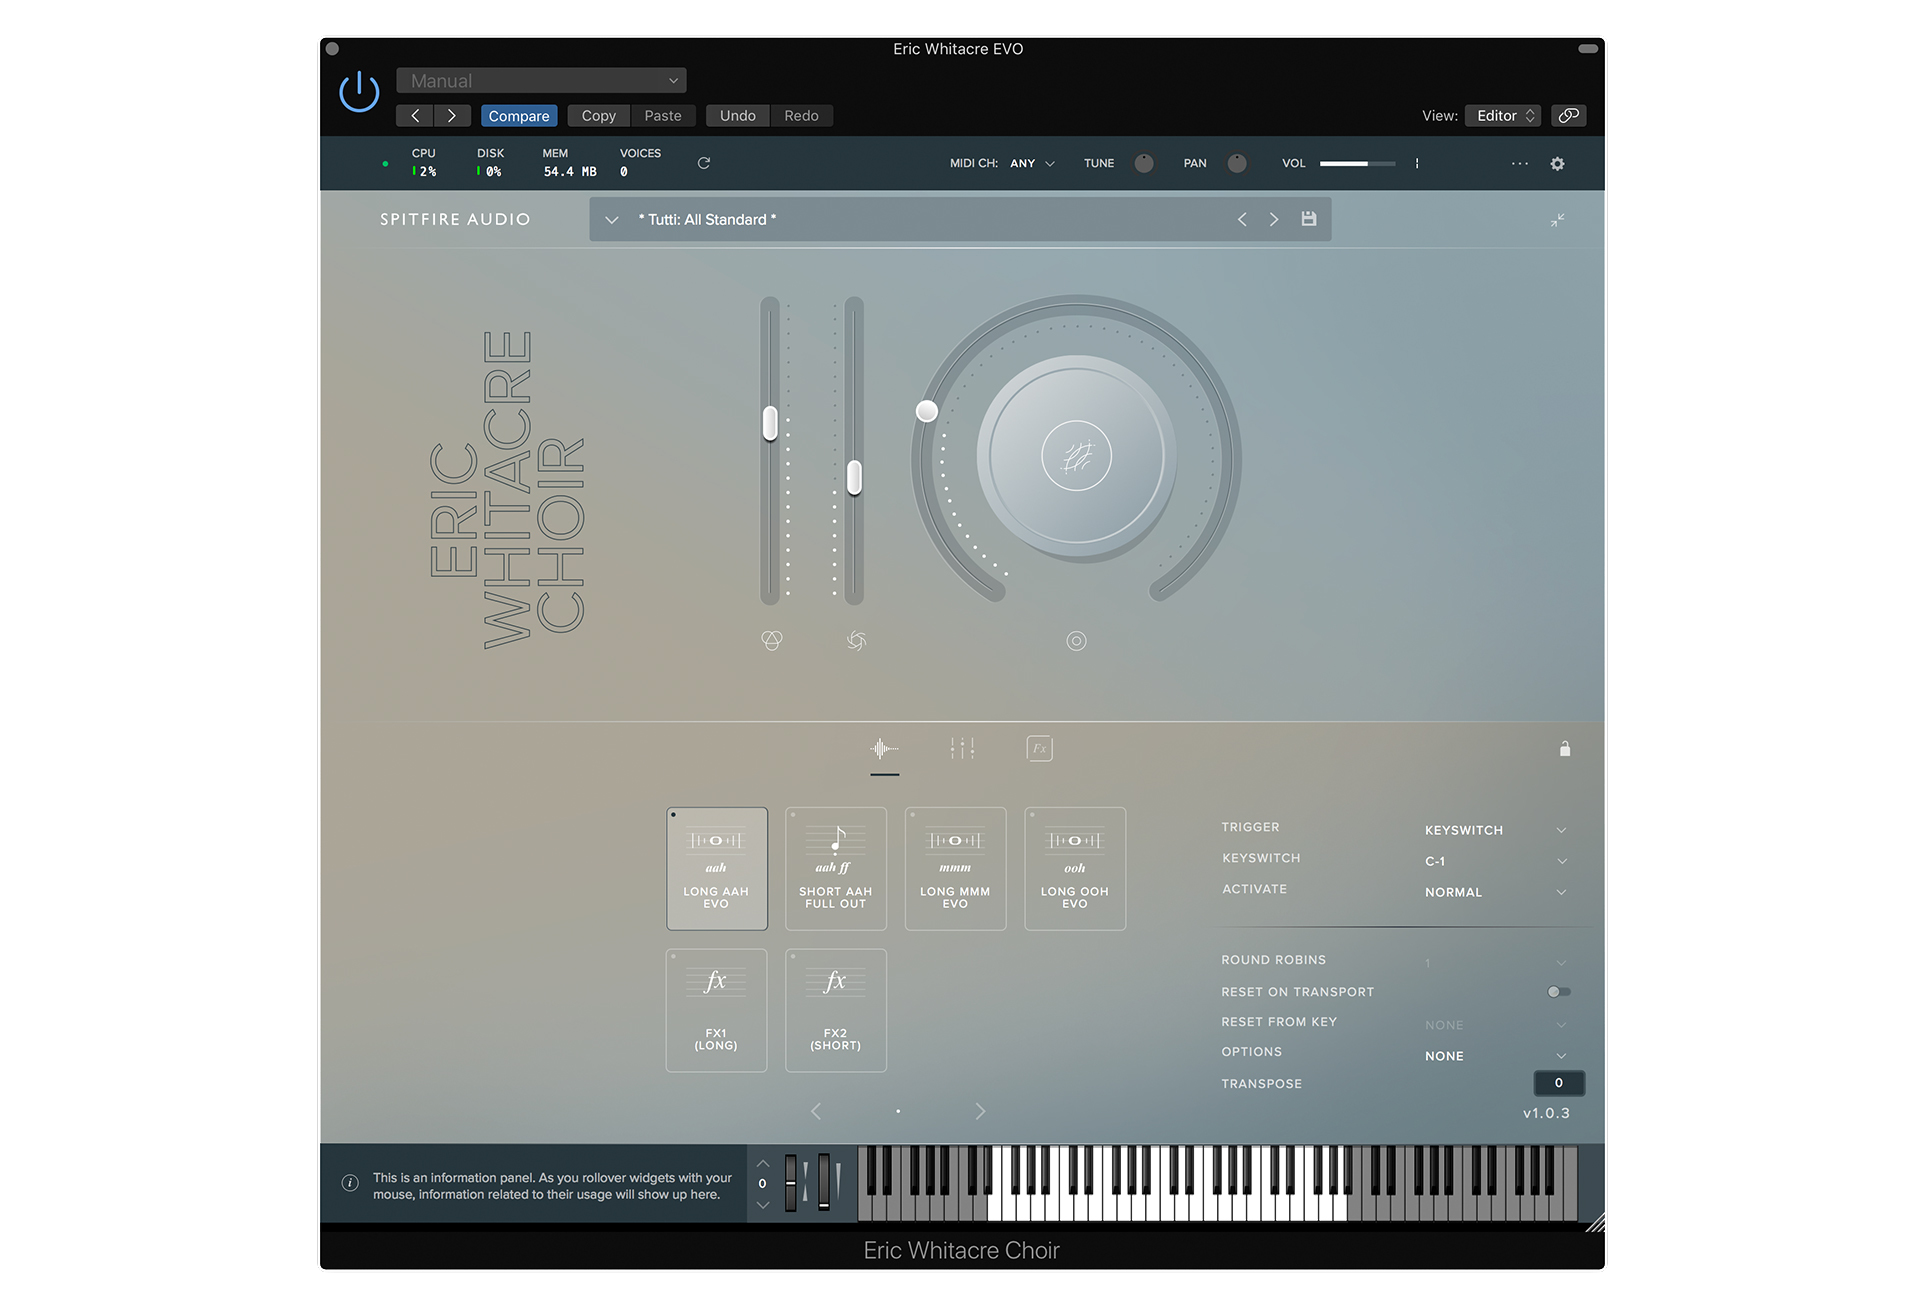Viewport: 1920px width, 1316px height.
Task: Click the Paste button
Action: (663, 116)
